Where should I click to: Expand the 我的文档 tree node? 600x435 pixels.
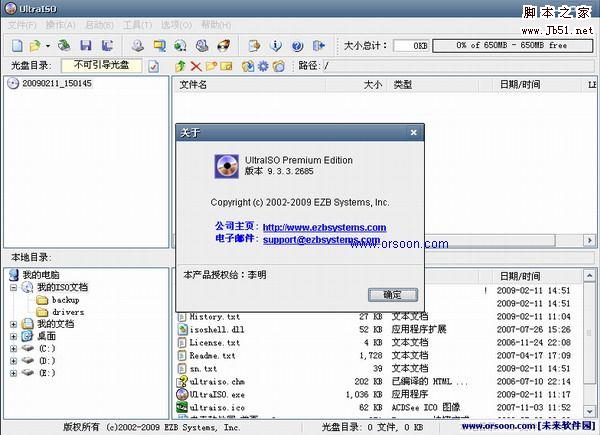13,324
